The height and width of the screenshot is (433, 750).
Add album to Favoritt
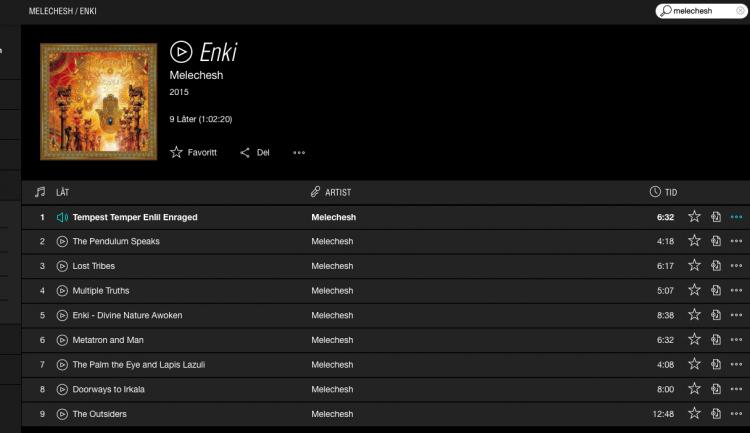point(193,152)
